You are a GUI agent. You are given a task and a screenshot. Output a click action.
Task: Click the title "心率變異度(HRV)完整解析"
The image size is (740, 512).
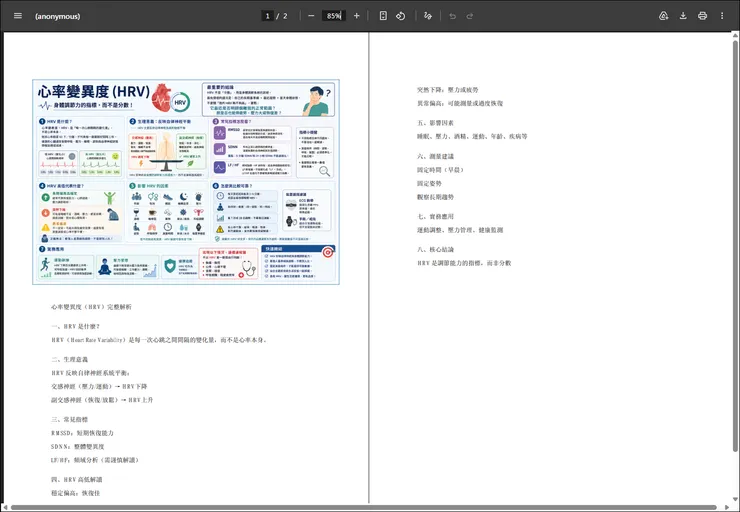(91, 307)
